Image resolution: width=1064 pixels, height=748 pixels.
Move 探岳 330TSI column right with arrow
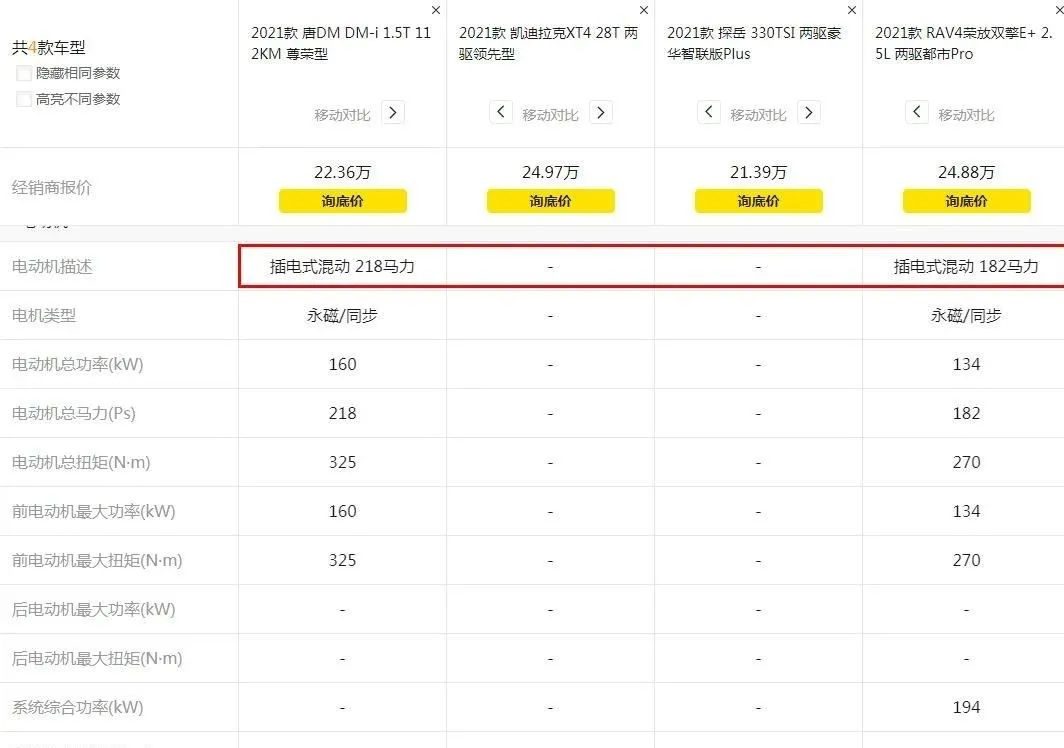tap(809, 113)
